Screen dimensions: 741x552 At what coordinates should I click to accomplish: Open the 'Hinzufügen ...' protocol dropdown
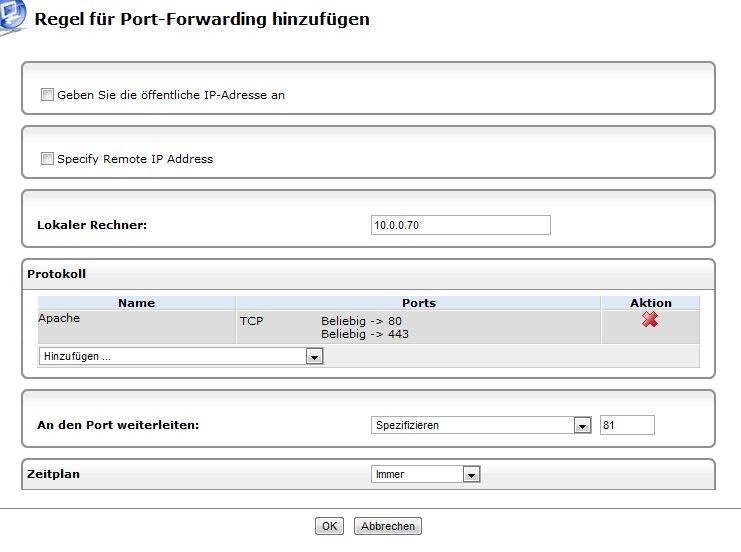point(180,356)
